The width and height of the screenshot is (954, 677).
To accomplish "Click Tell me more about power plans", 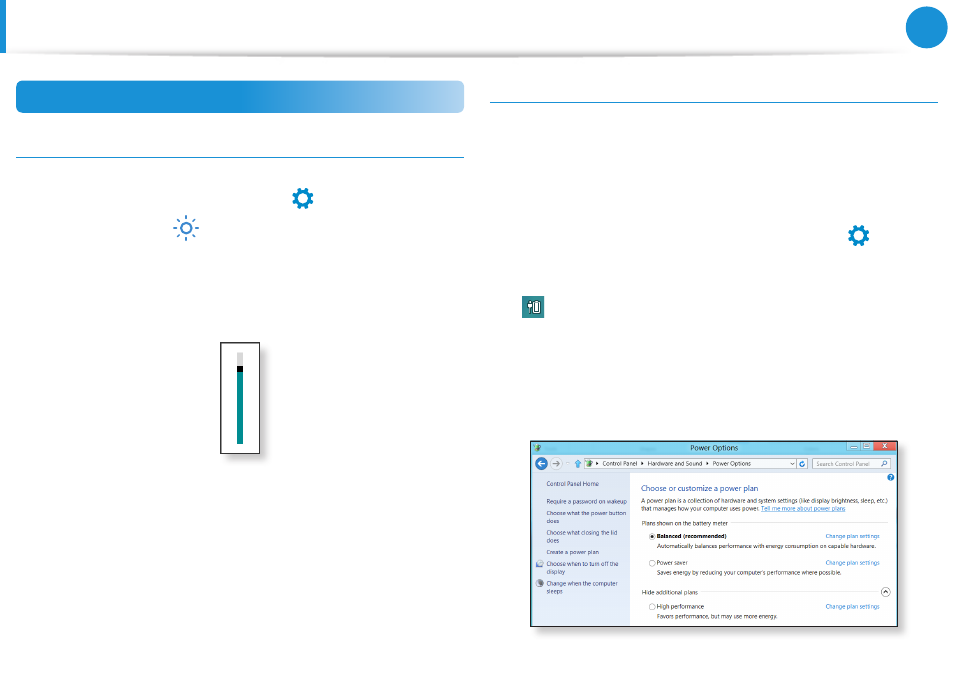I will [803, 509].
